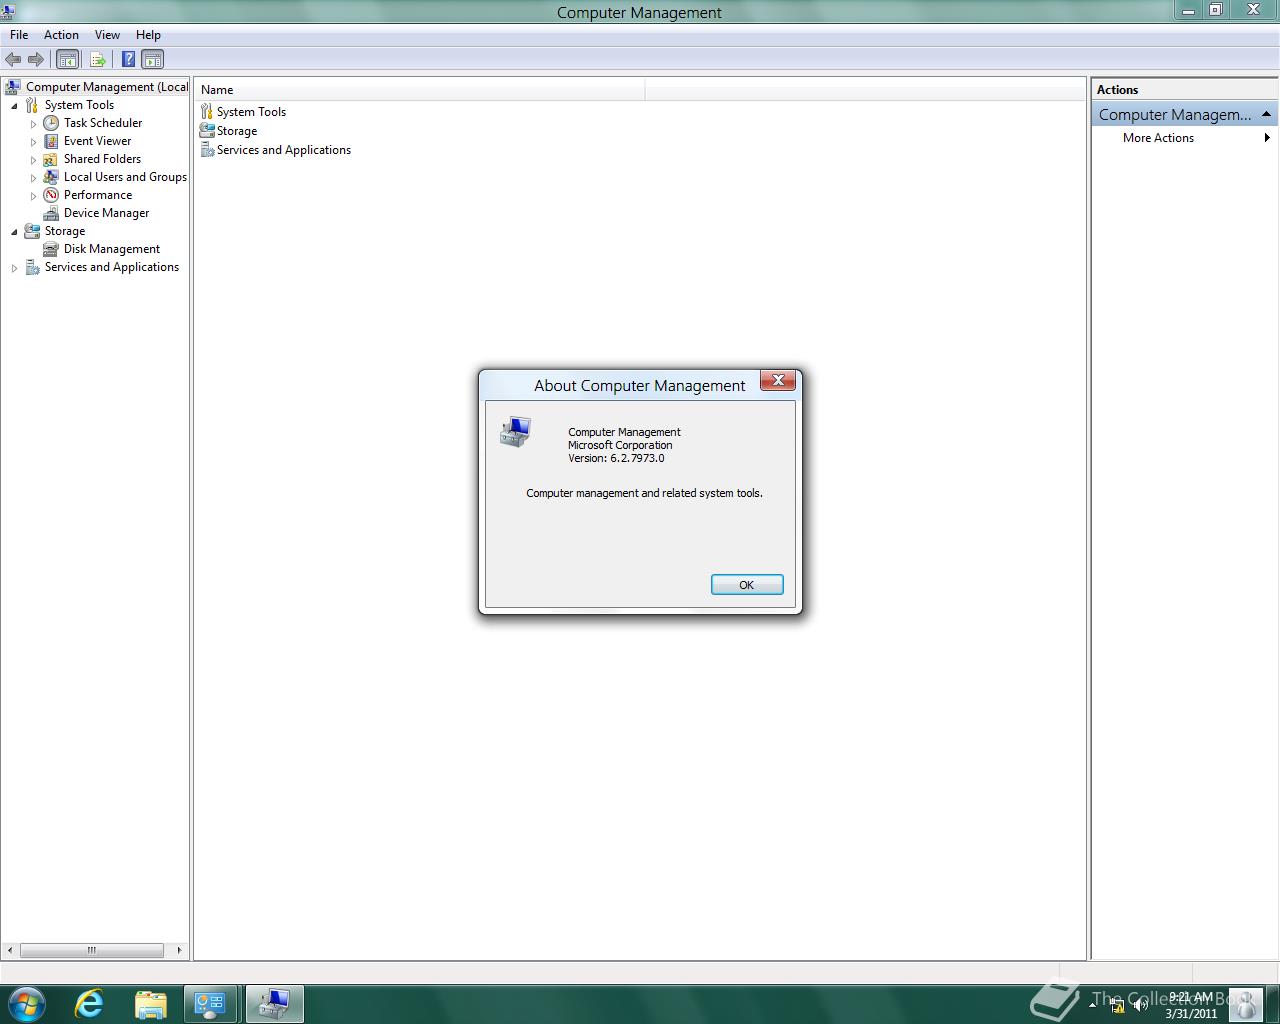Click the Back arrow toolbar icon
The height and width of the screenshot is (1024, 1280).
coord(13,60)
